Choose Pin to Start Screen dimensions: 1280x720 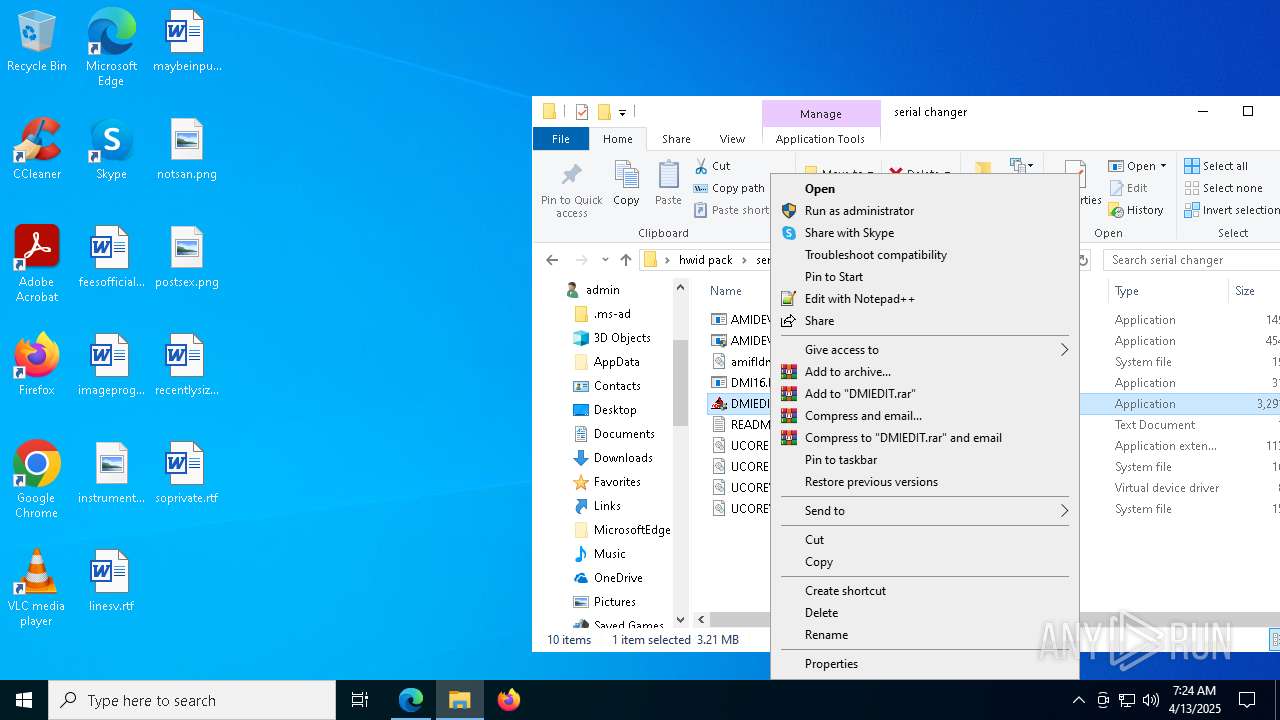[924, 277]
